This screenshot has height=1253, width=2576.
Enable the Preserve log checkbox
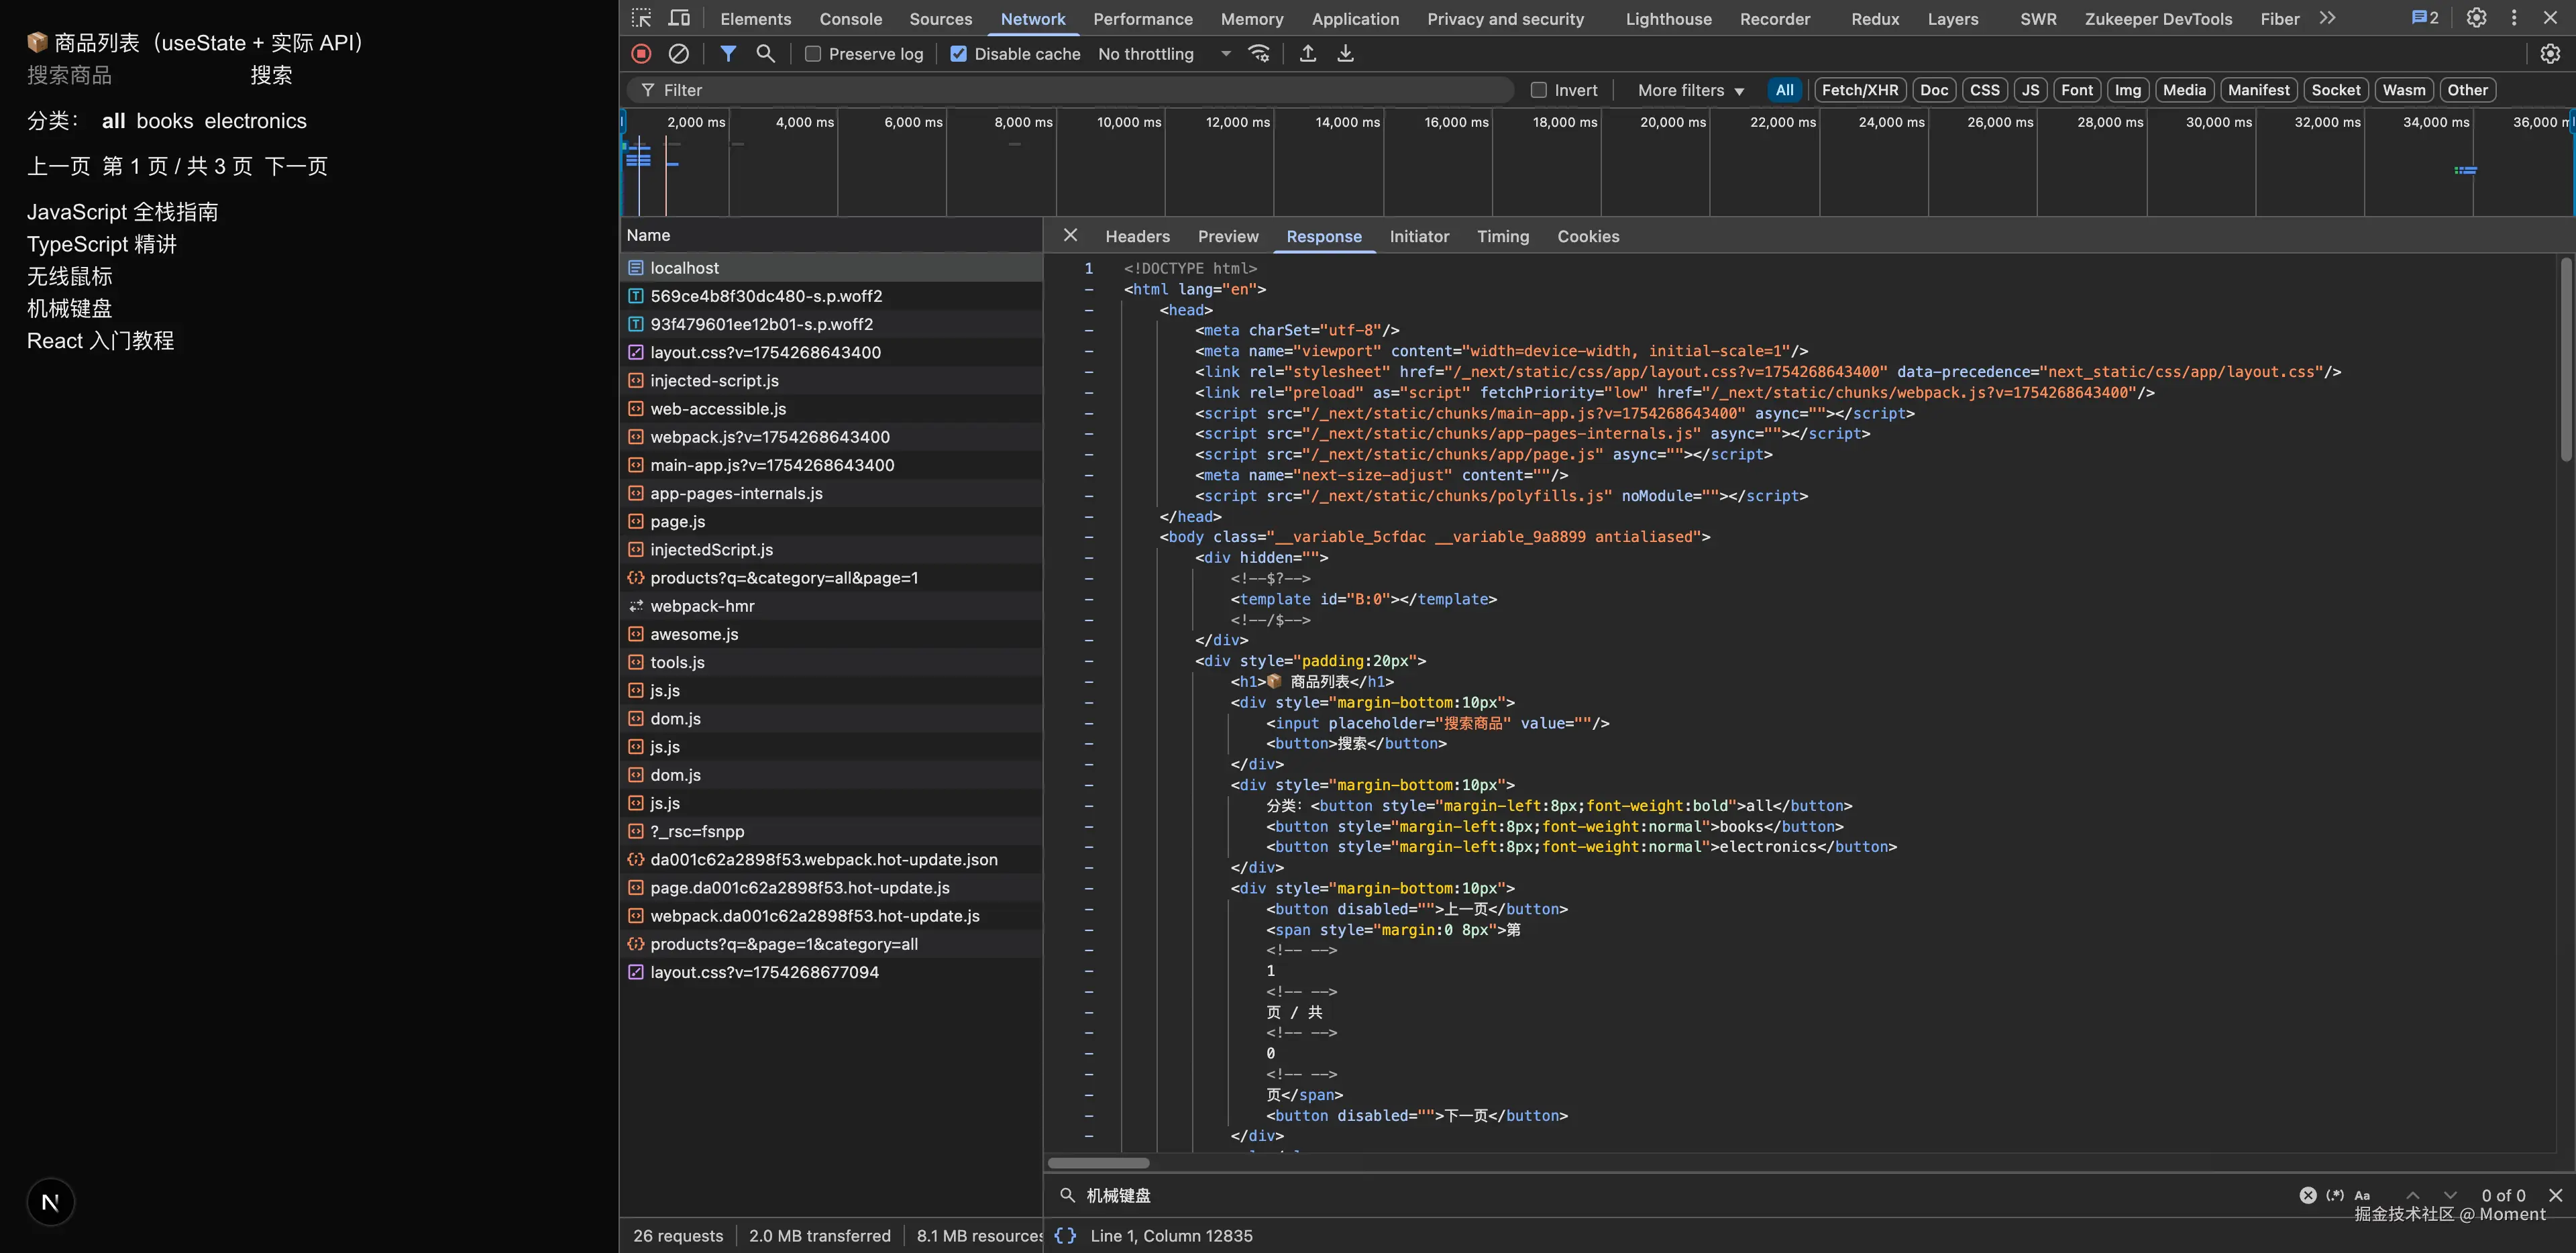coord(813,54)
